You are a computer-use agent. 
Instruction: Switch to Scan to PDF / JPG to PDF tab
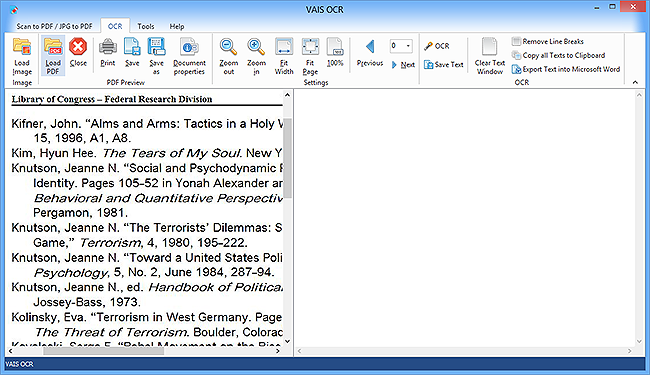point(54,26)
